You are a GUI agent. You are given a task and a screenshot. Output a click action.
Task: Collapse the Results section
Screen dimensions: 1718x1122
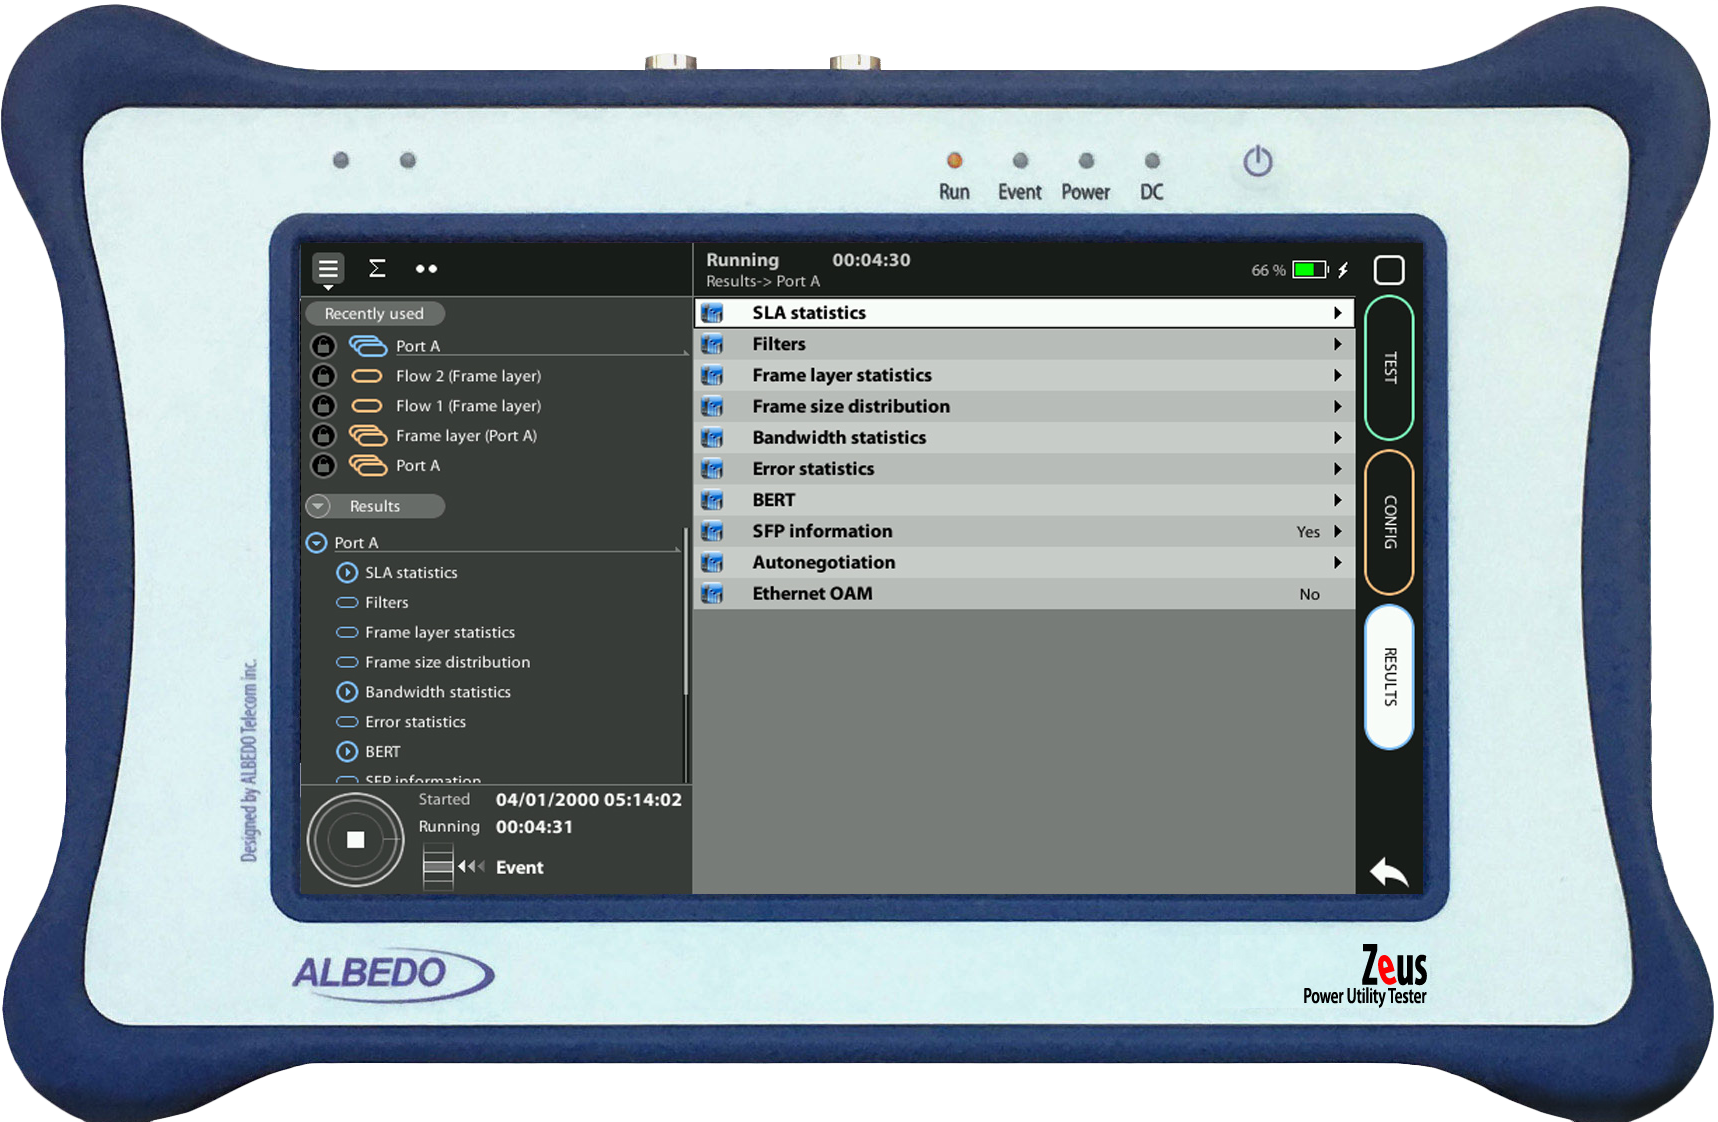tap(319, 506)
